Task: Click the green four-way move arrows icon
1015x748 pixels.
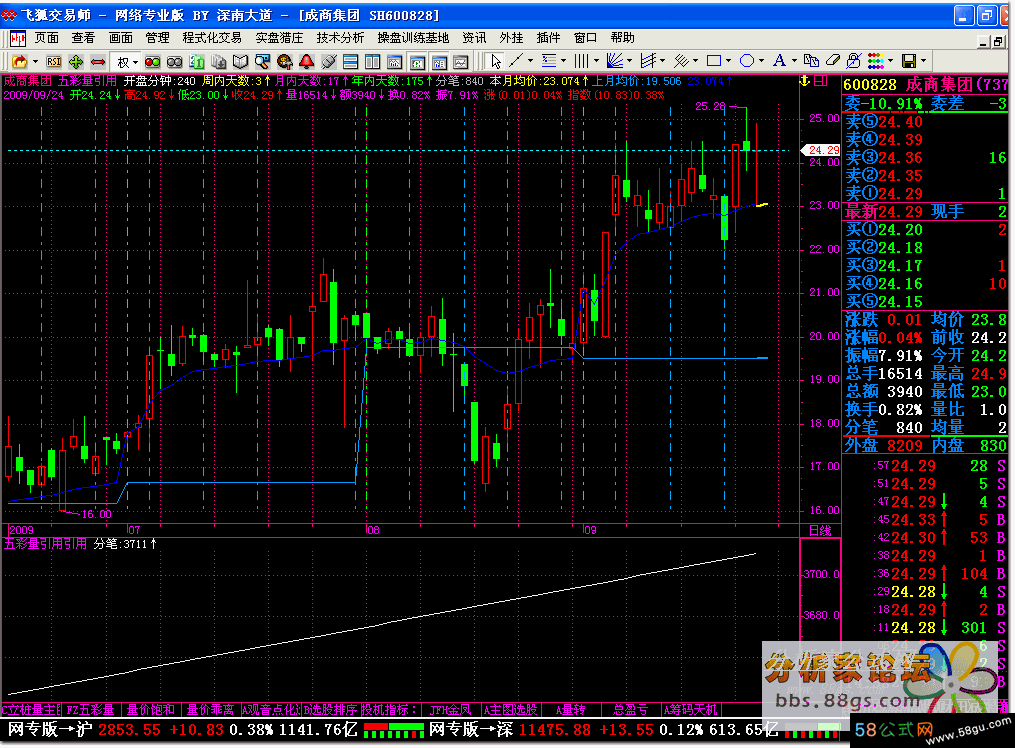Action: 76,61
